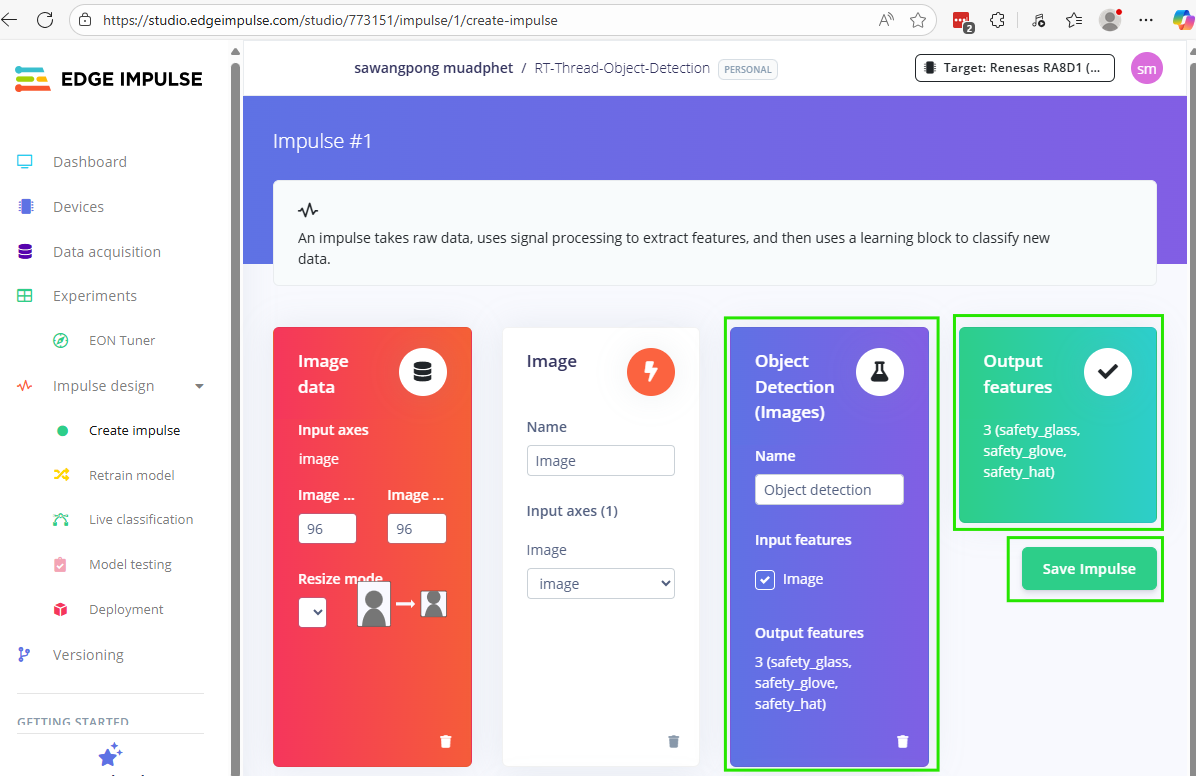Click the image width input showing 96

click(327, 529)
